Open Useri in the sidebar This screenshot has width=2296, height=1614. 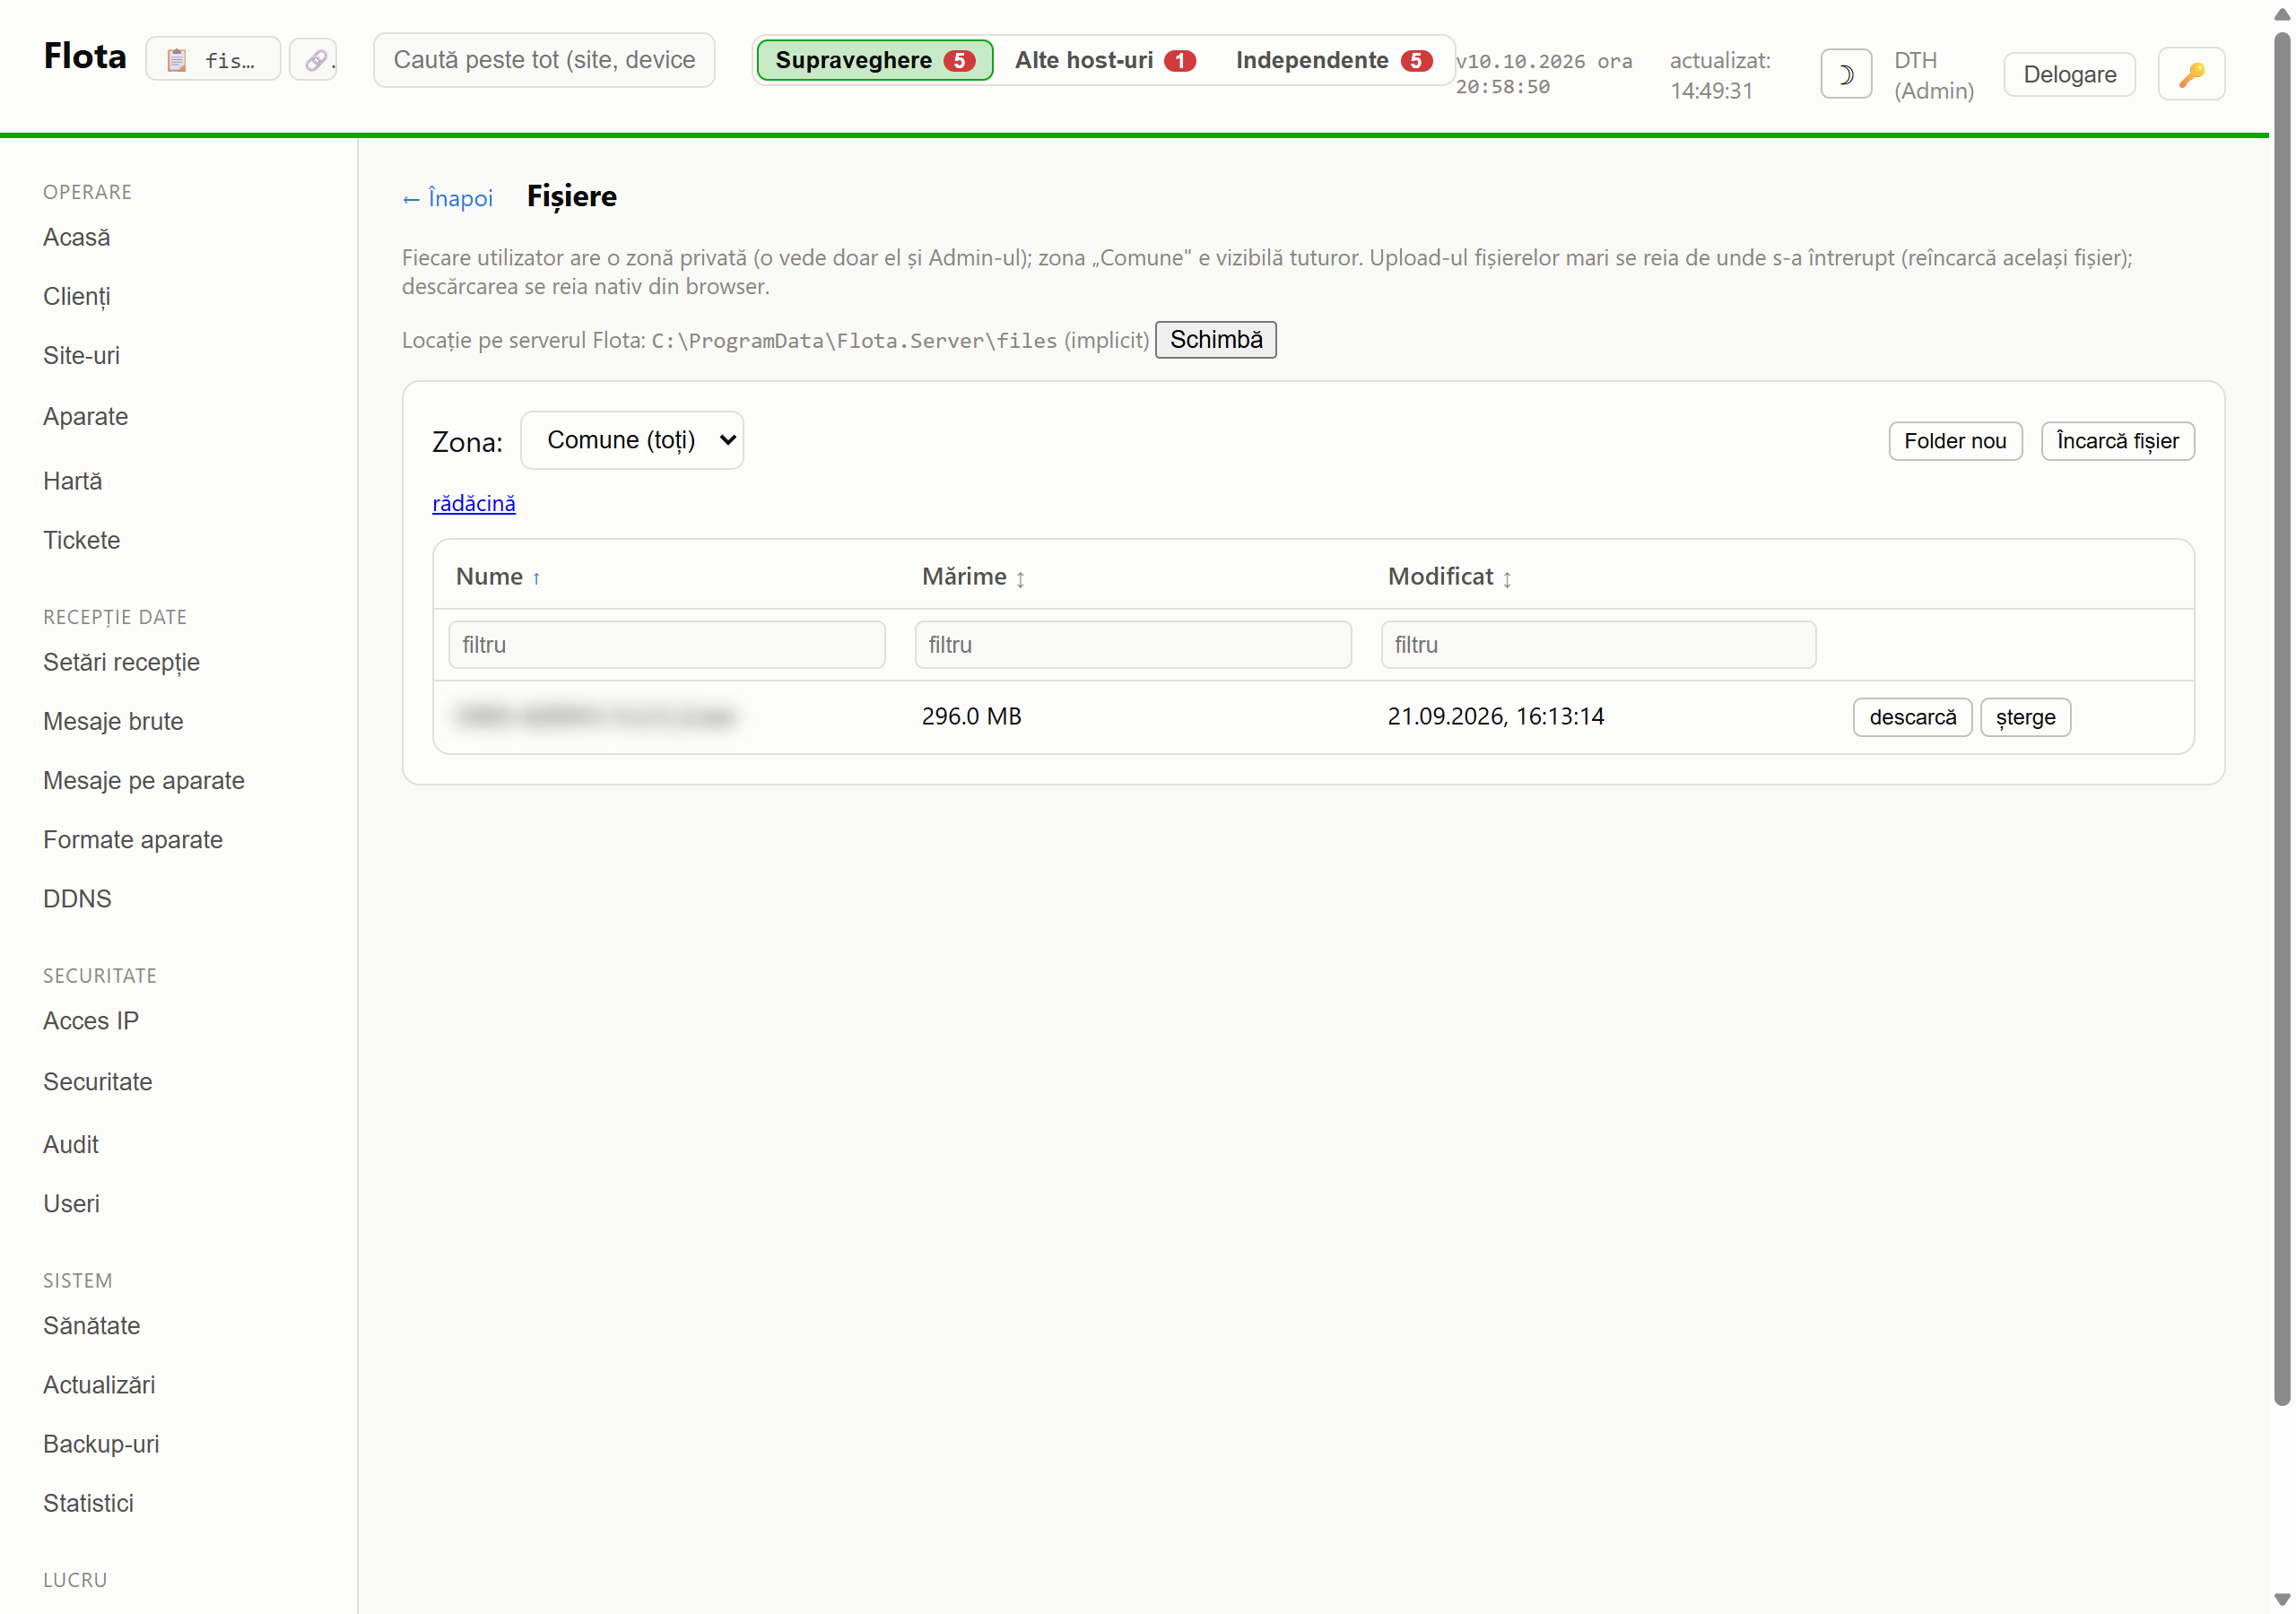click(x=71, y=1204)
